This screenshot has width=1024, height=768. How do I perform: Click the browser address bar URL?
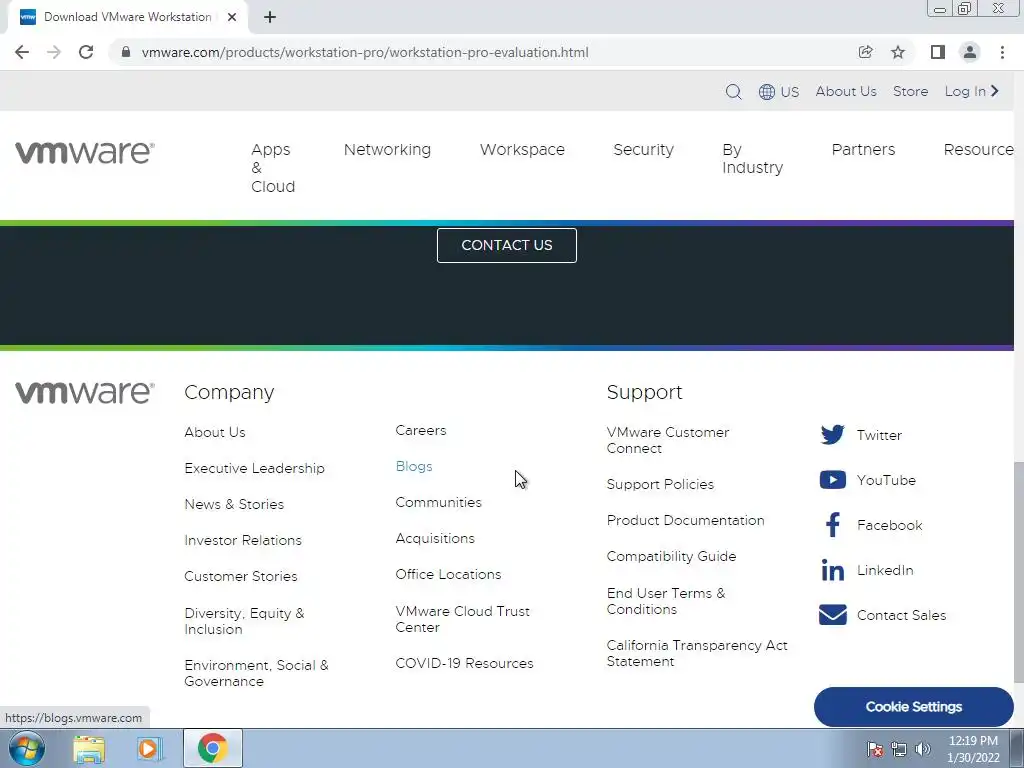[365, 52]
